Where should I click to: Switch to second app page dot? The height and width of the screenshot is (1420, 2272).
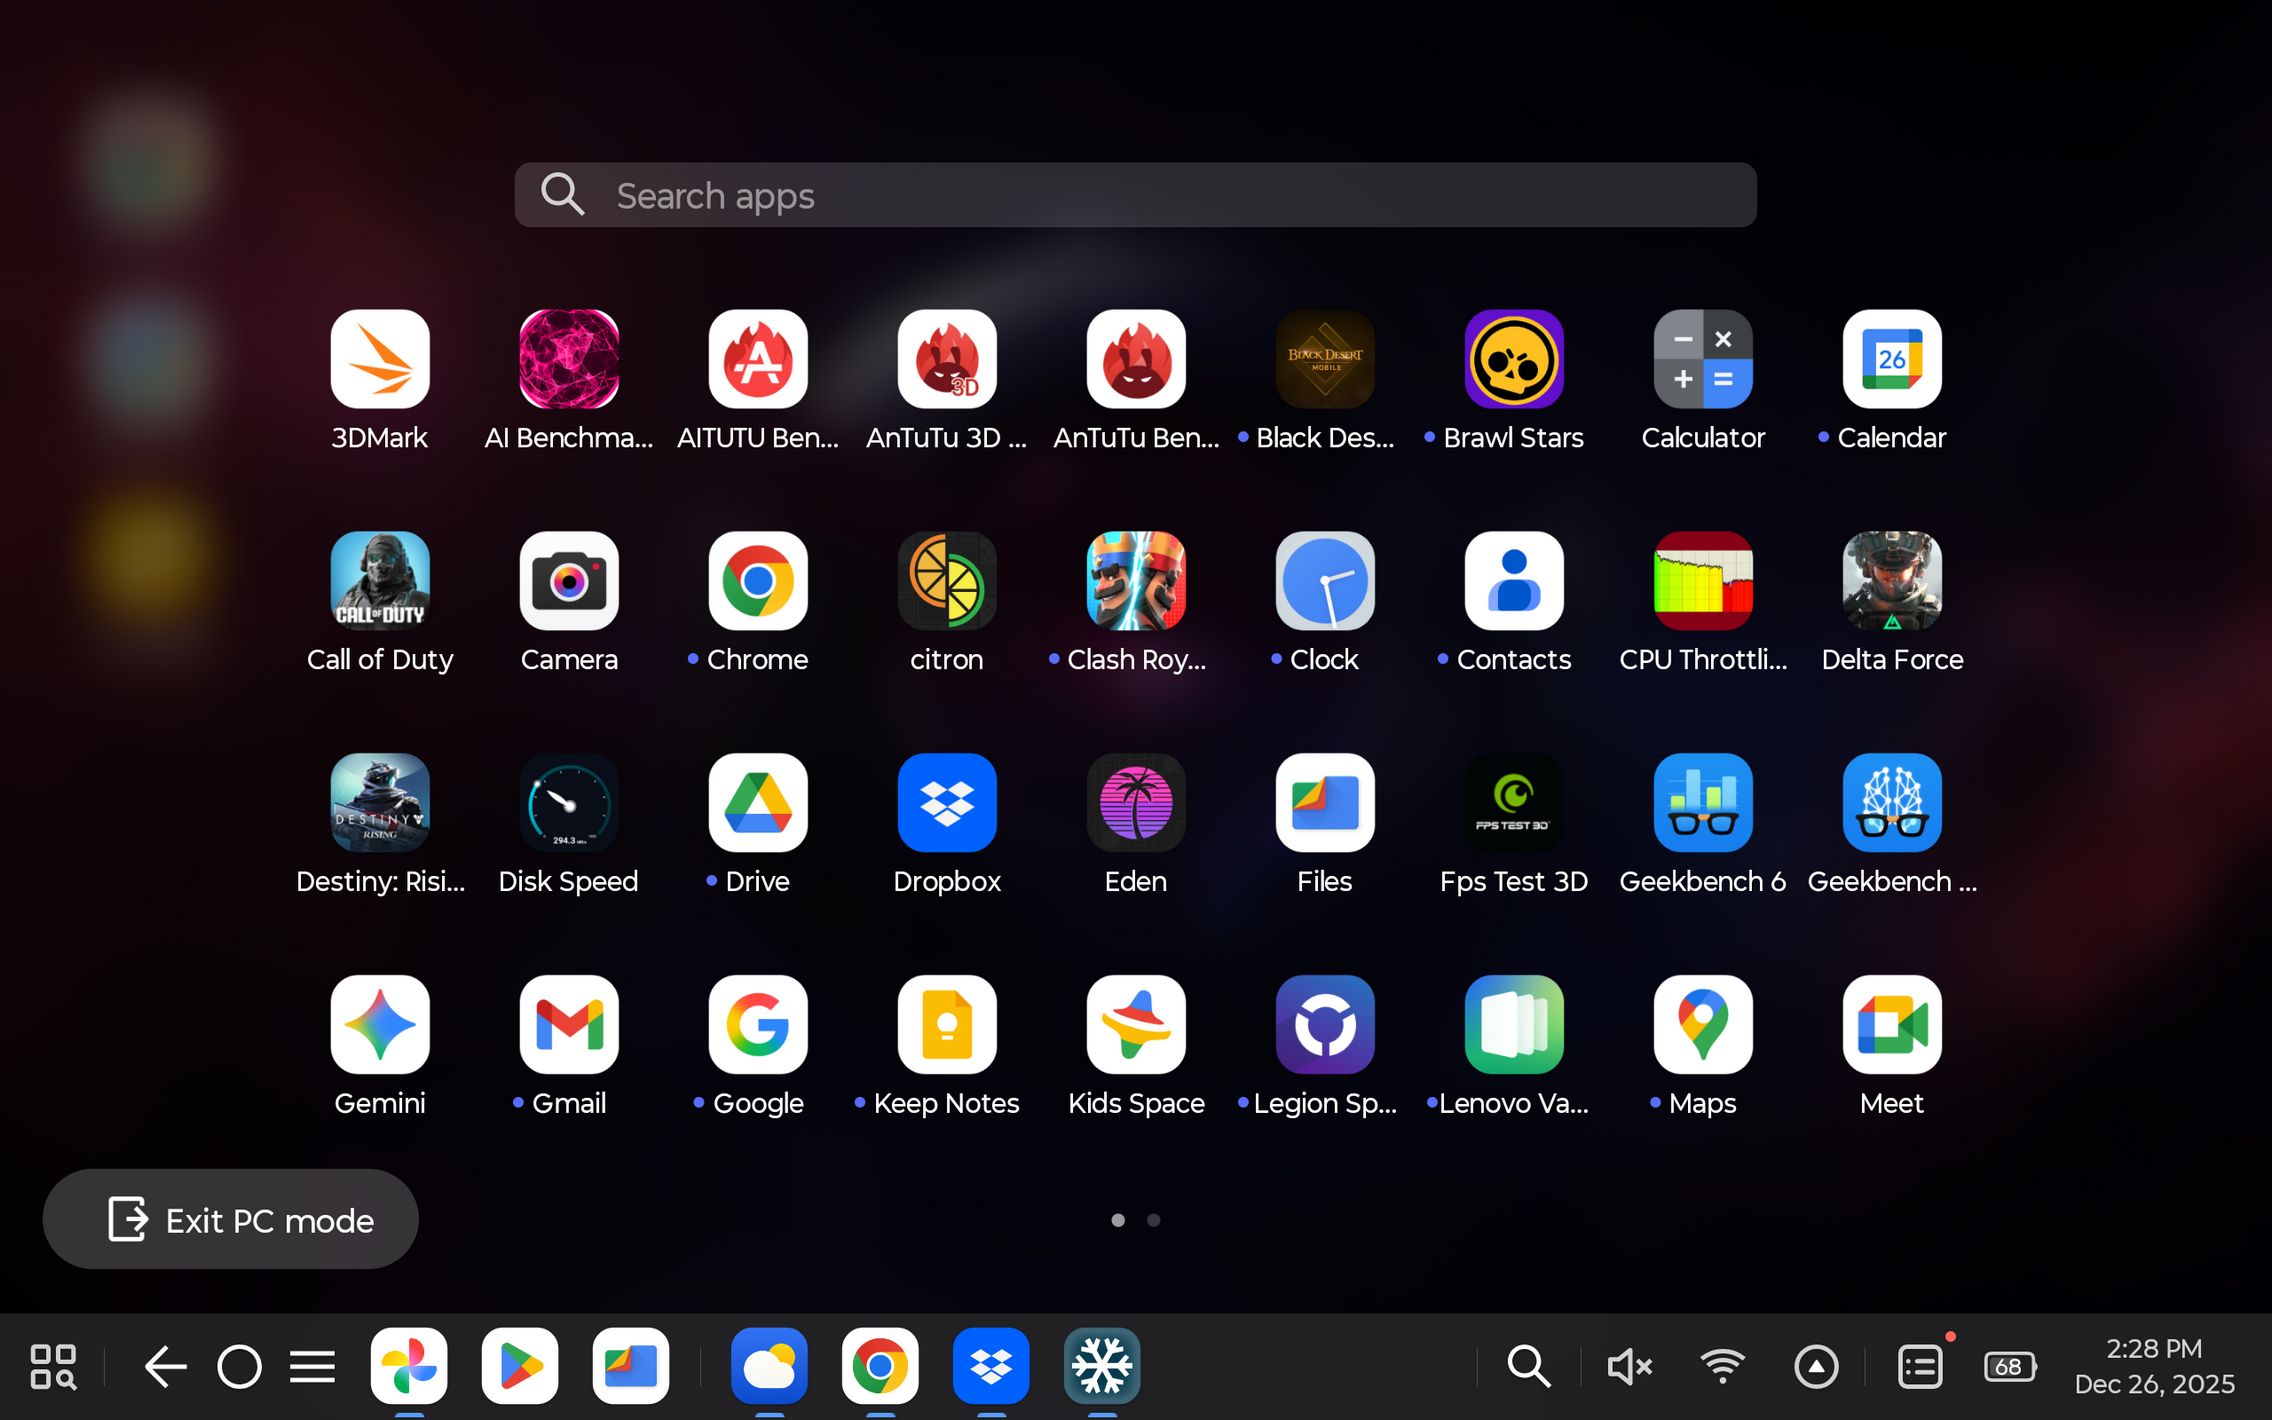coord(1153,1220)
